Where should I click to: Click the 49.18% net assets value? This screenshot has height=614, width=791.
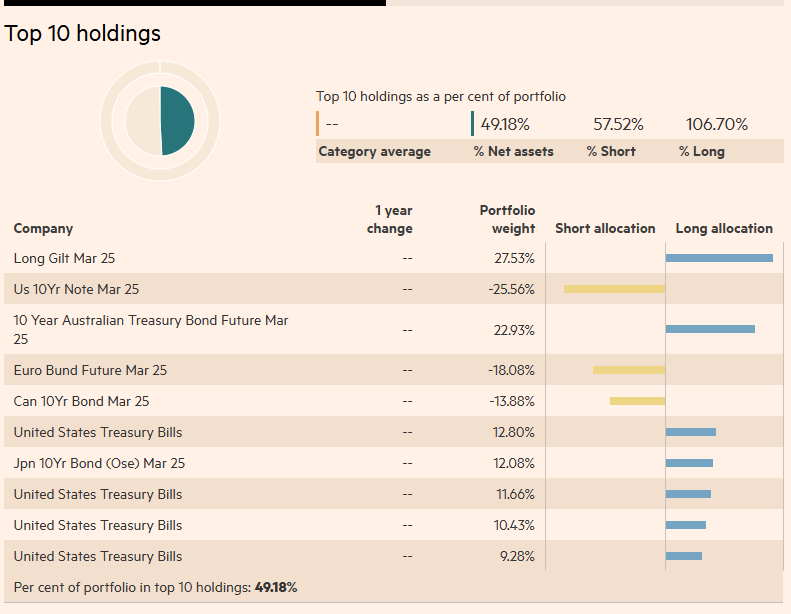(505, 125)
